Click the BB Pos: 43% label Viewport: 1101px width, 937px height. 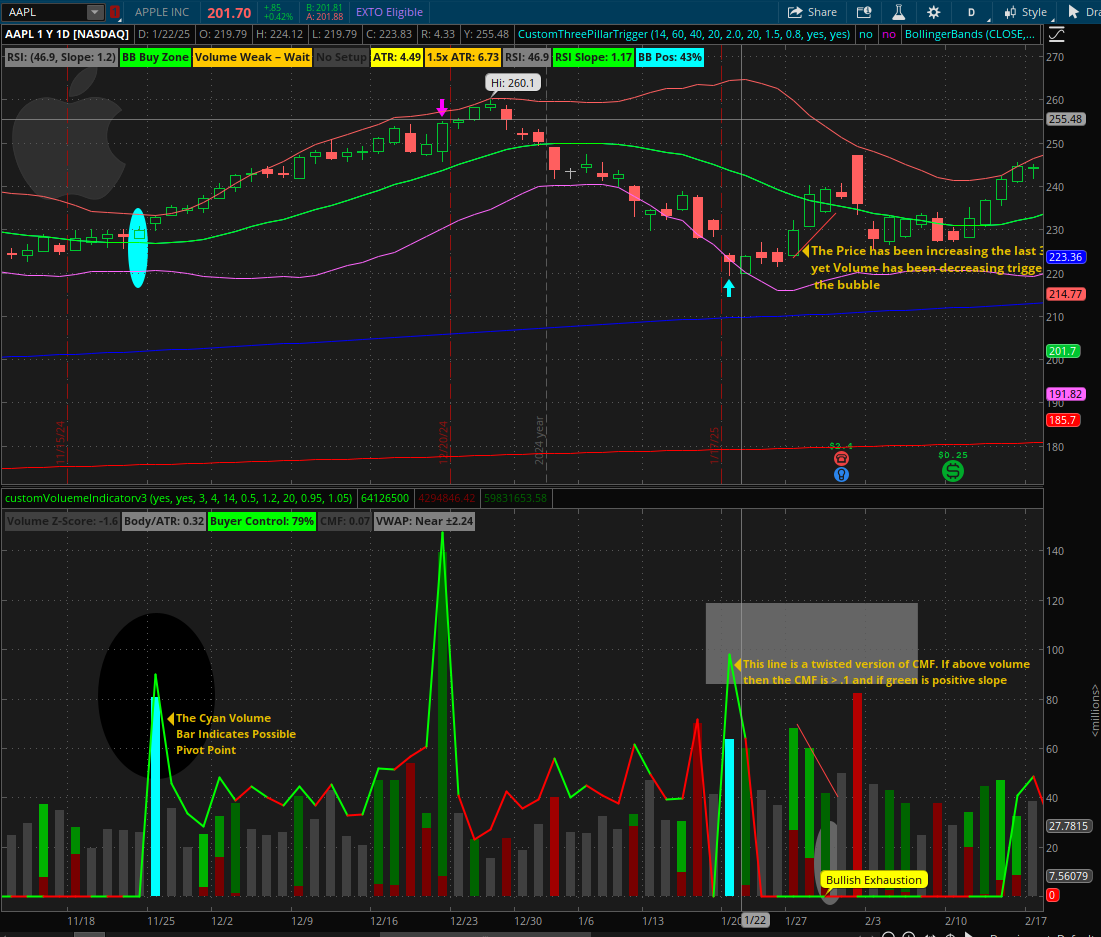(670, 57)
